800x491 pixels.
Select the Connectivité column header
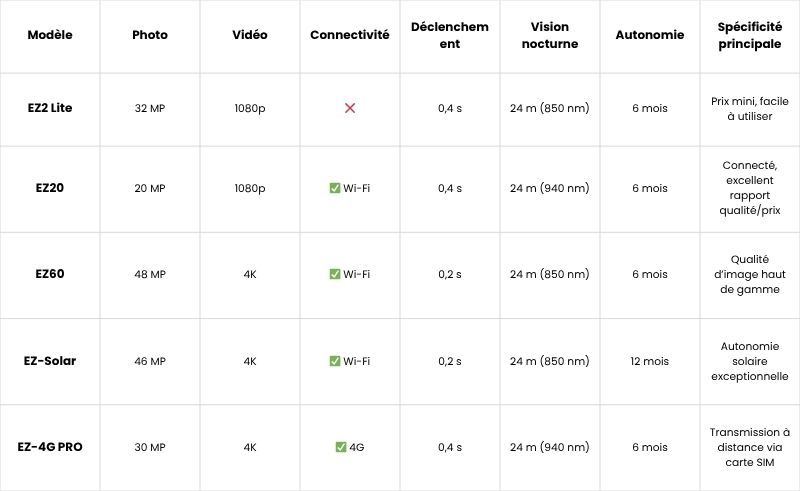click(350, 35)
